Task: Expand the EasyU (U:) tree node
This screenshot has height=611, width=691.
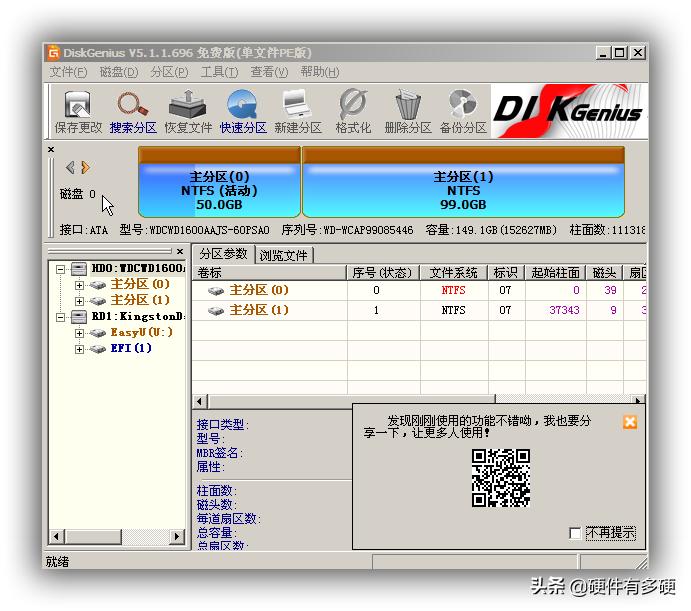Action: coord(80,333)
